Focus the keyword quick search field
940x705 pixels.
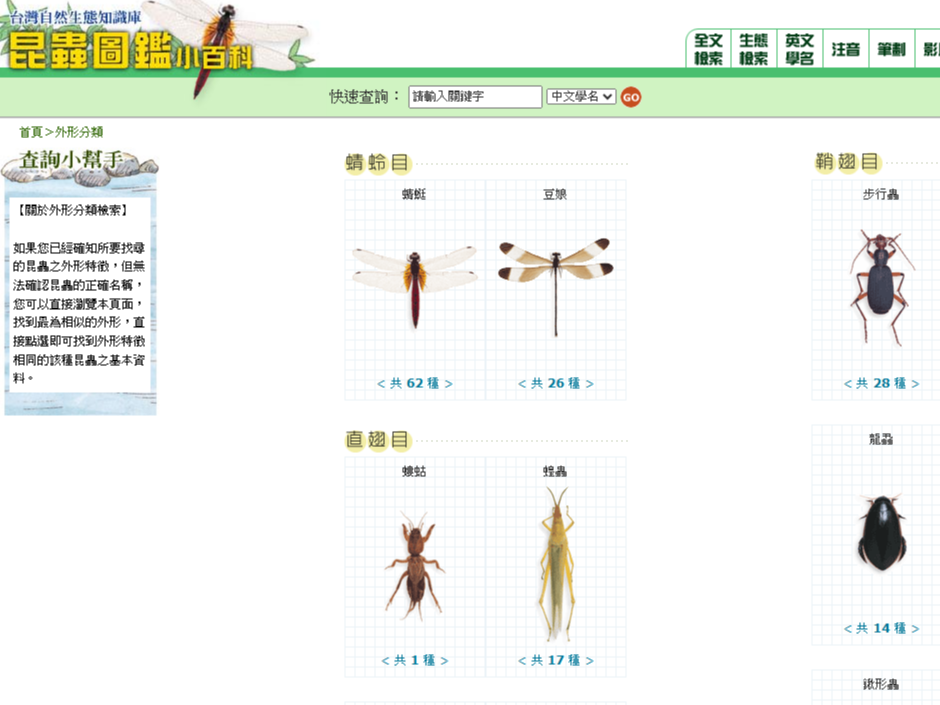point(475,97)
